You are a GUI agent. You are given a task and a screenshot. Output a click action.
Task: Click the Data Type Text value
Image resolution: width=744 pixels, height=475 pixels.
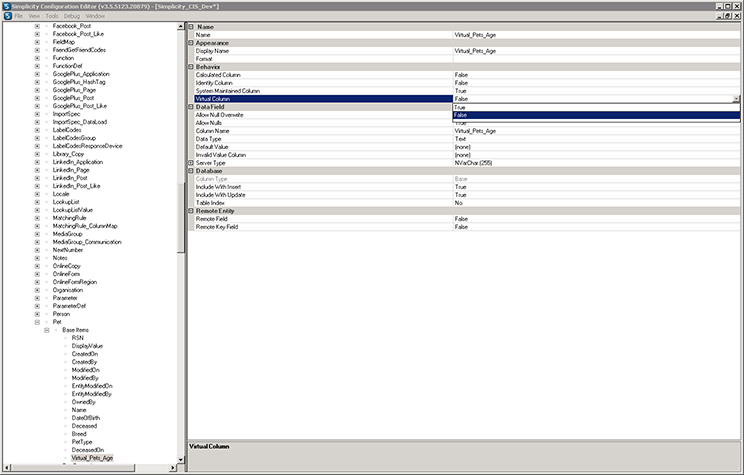tap(460, 139)
